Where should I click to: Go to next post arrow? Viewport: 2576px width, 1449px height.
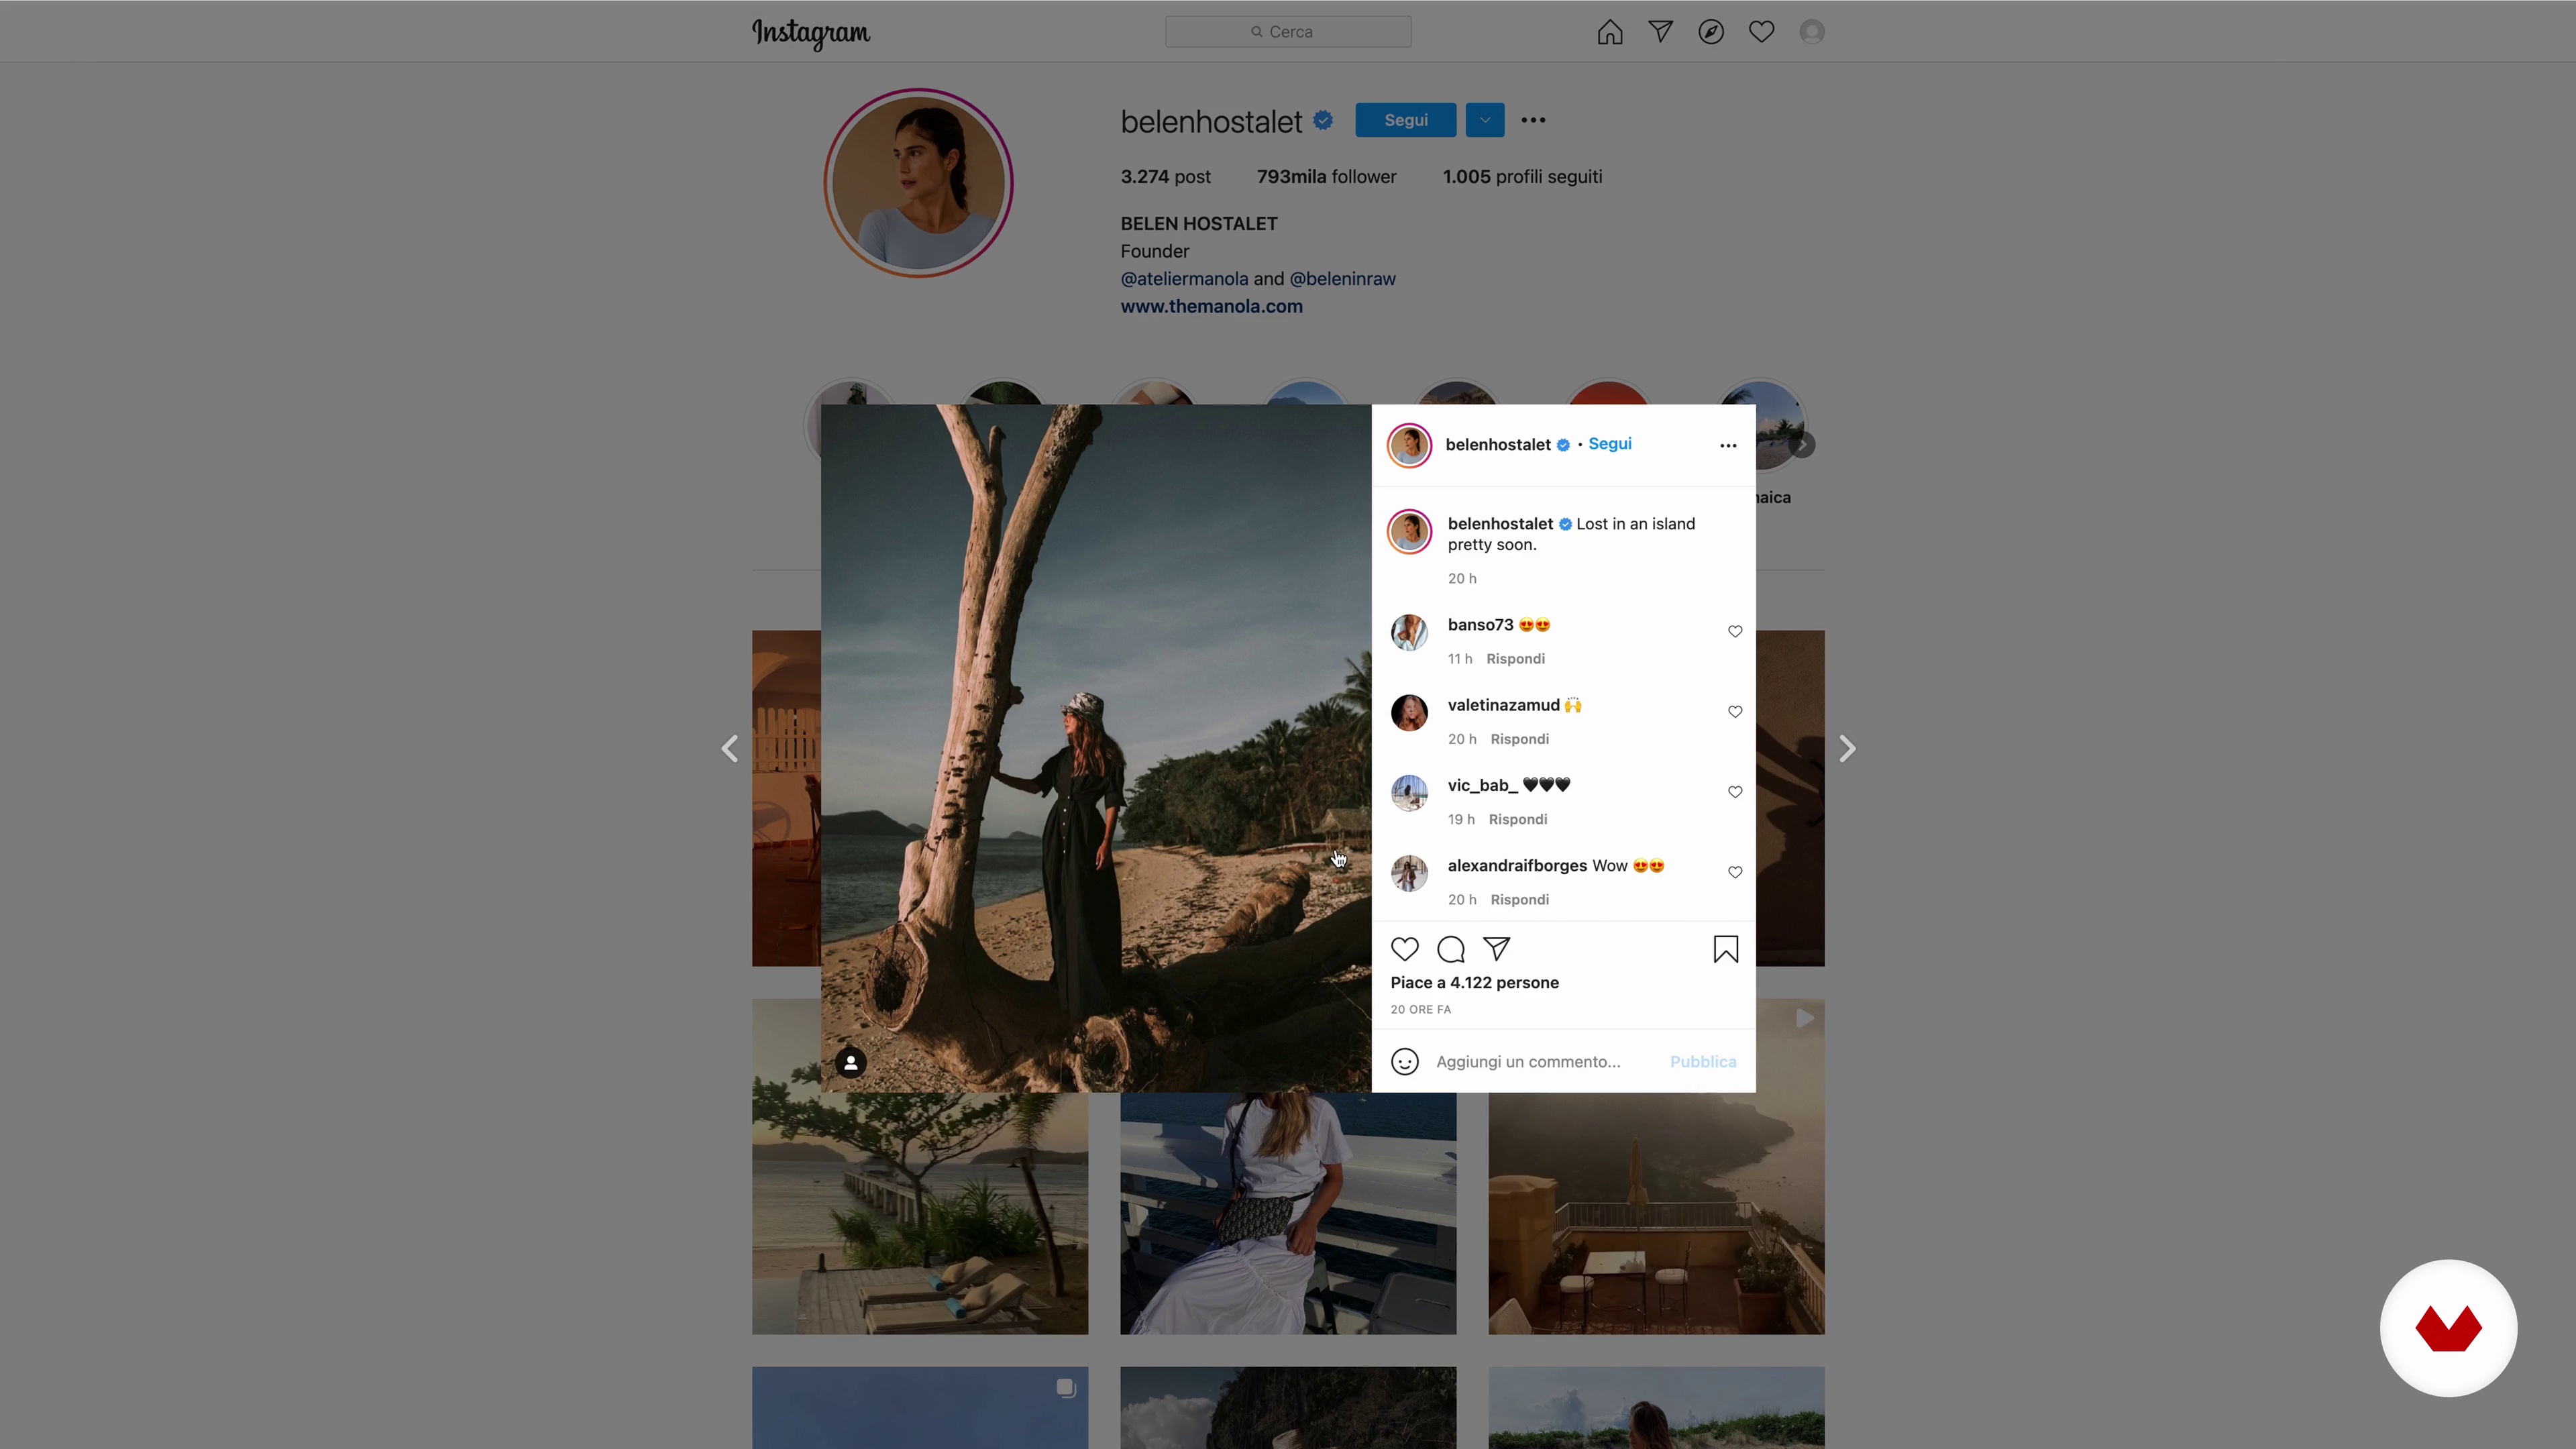tap(1846, 749)
